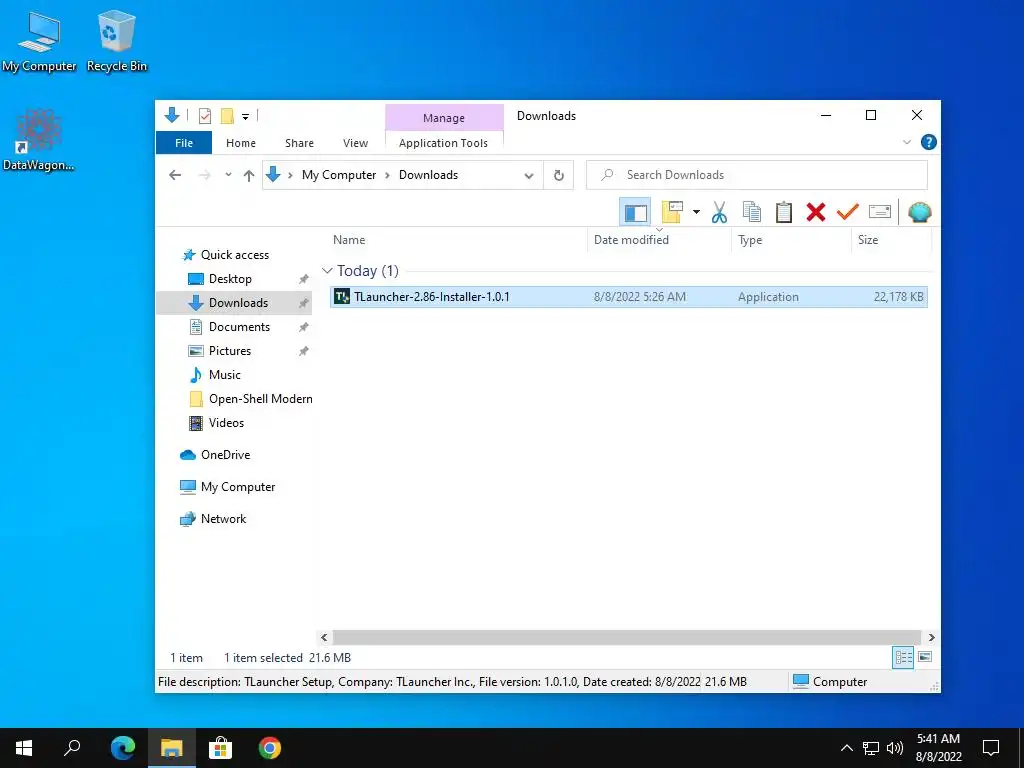Open the Help question mark icon
Image resolution: width=1024 pixels, height=768 pixels.
click(928, 142)
